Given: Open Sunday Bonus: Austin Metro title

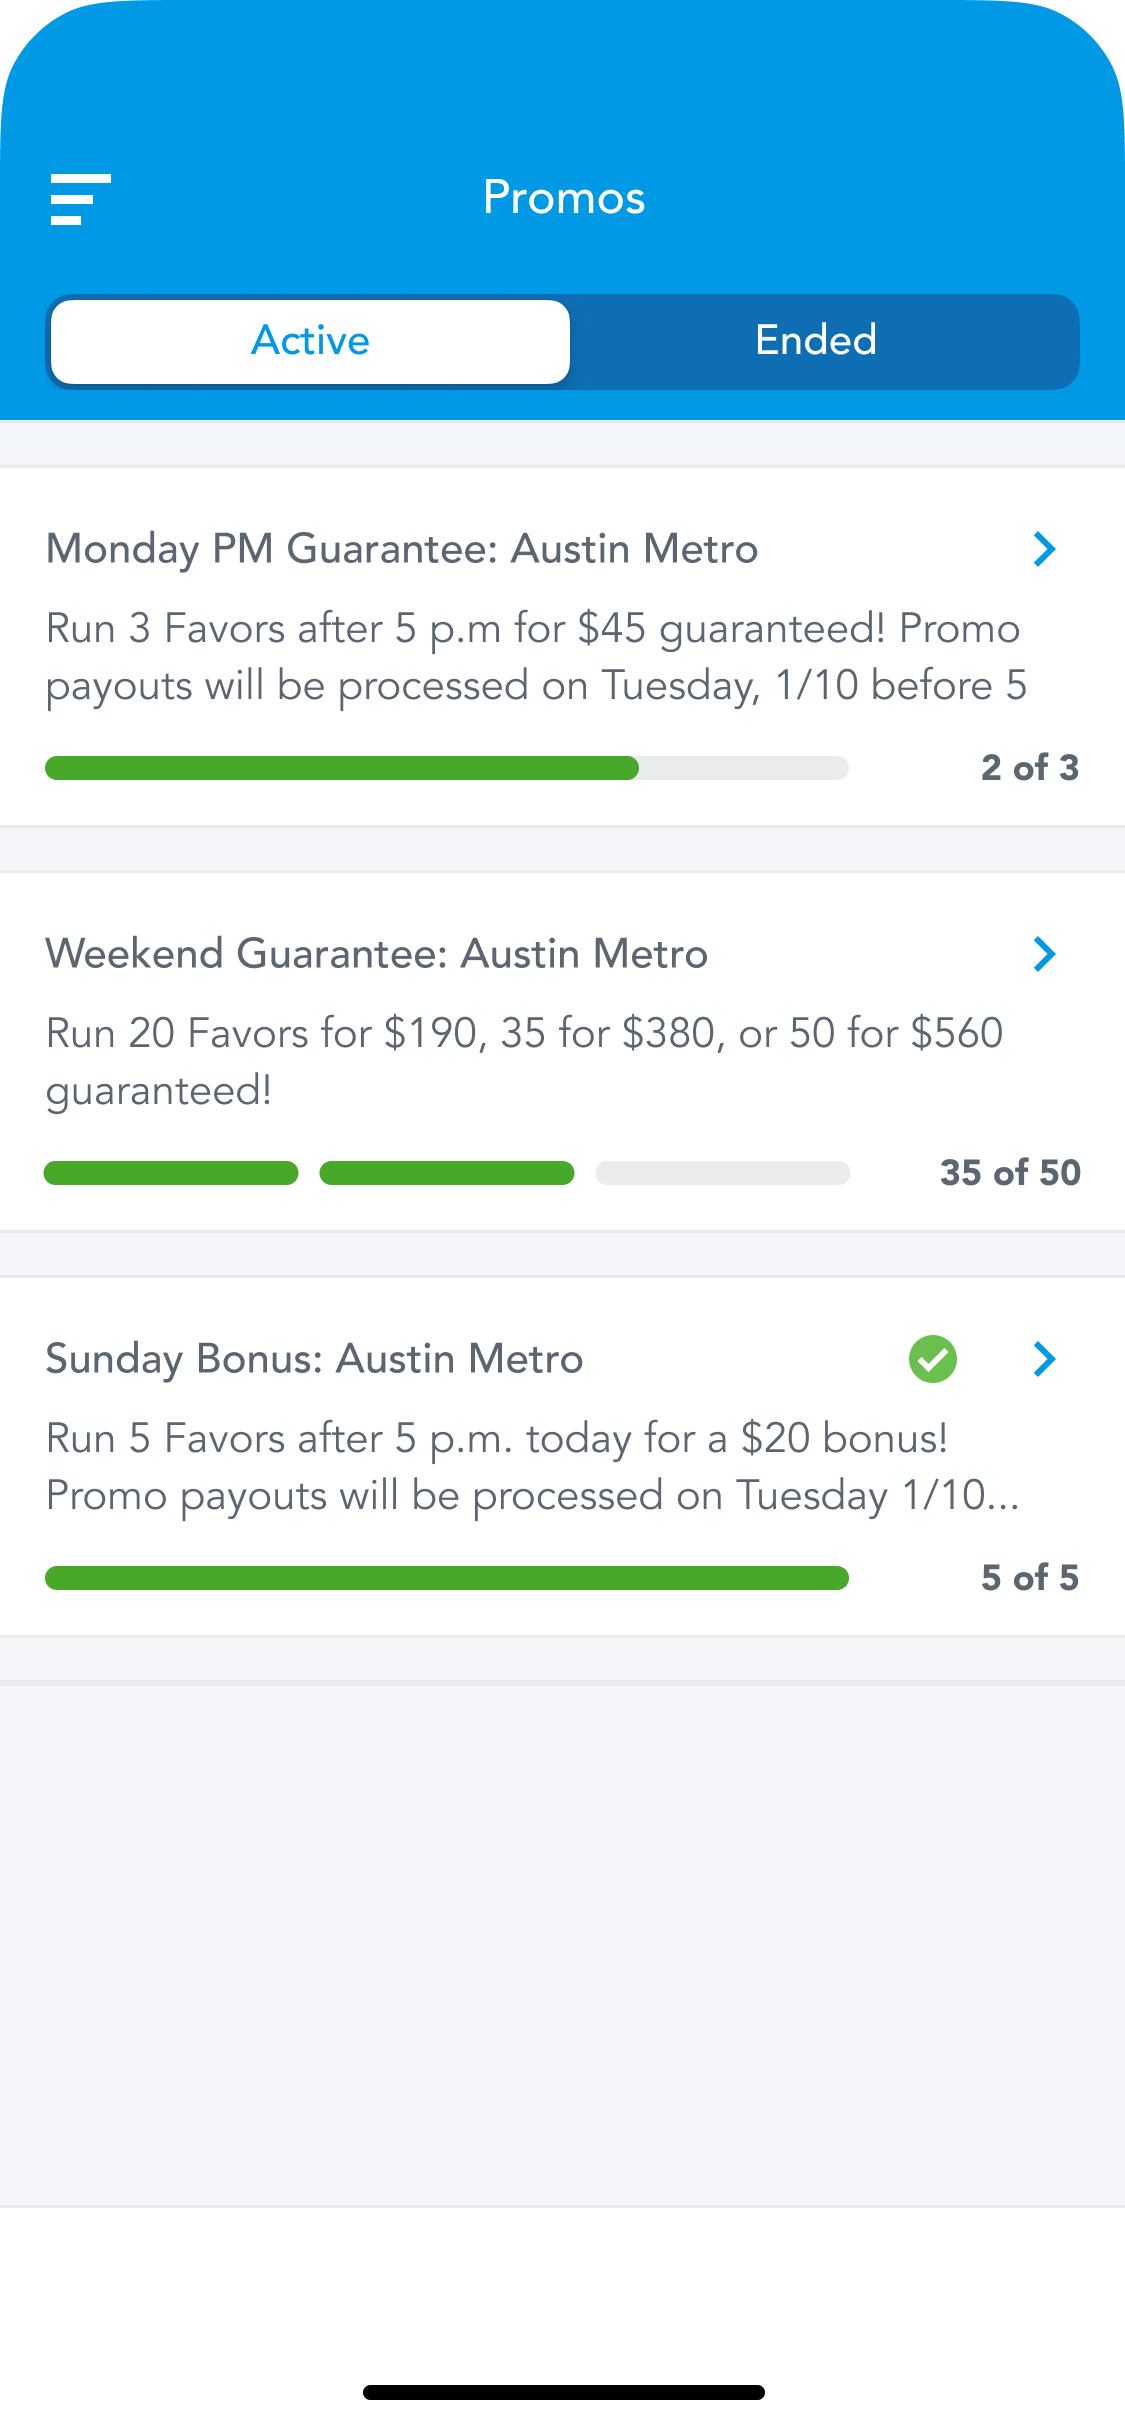Looking at the screenshot, I should click(314, 1359).
